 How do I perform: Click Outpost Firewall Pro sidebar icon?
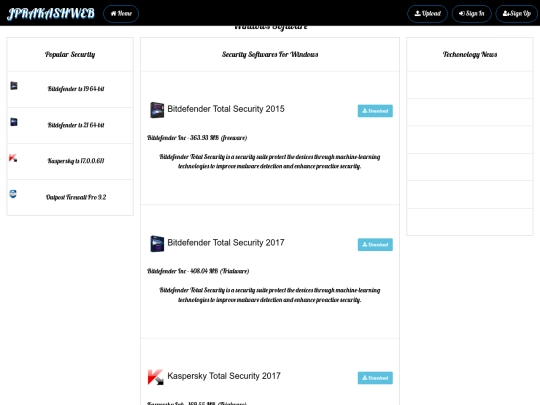[x=13, y=194]
